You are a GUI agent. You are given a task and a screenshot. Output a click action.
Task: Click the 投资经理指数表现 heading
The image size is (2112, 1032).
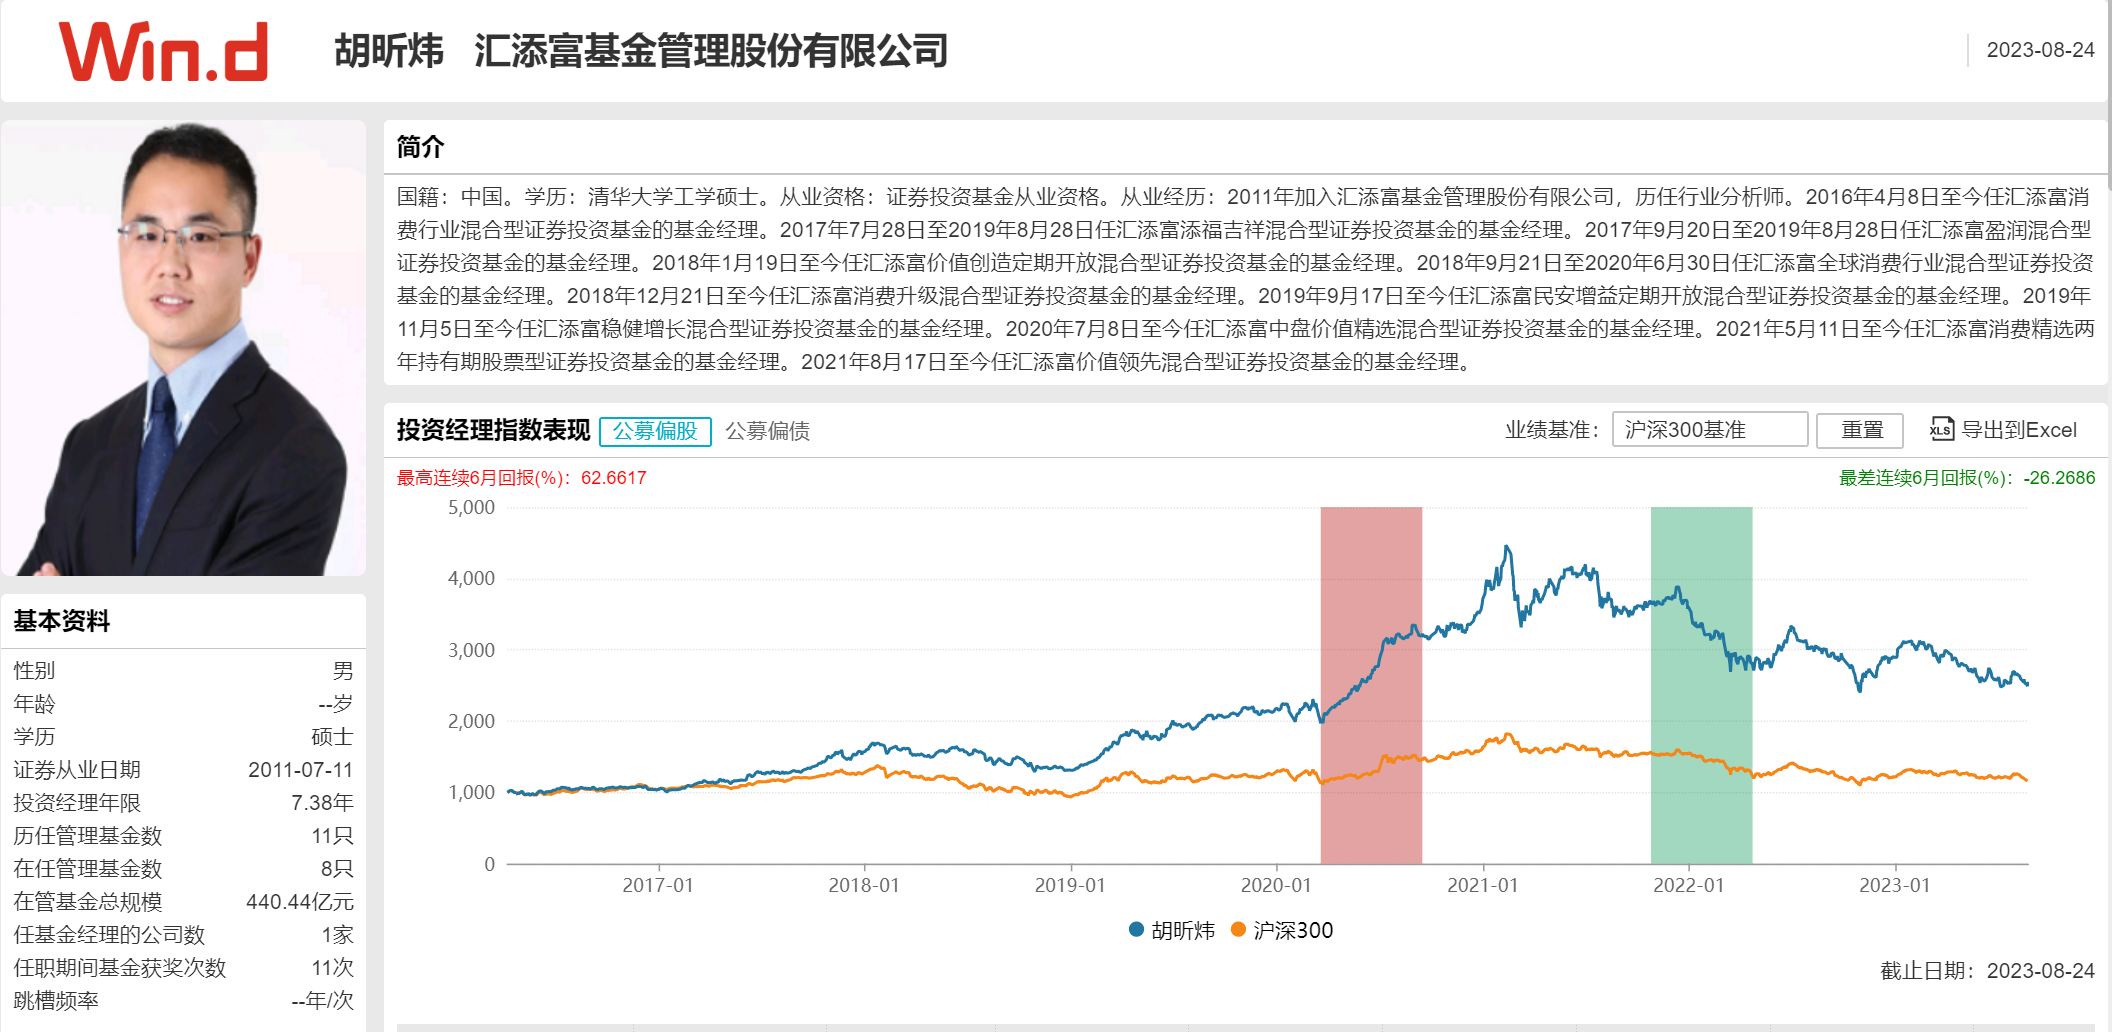click(x=494, y=430)
